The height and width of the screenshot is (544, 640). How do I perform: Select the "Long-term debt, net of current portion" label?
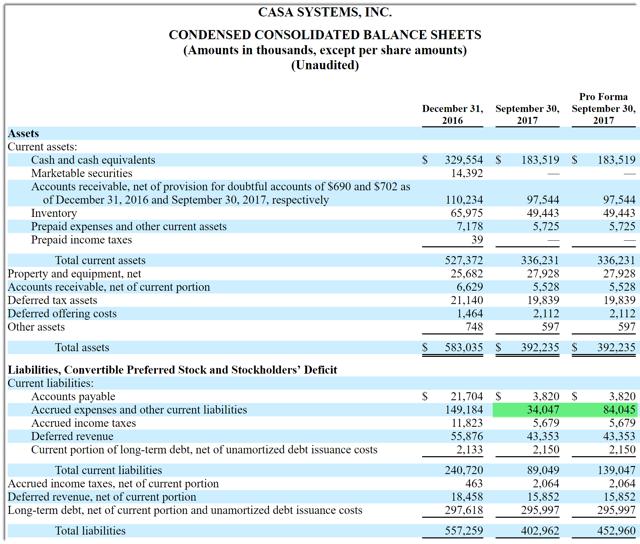185,511
